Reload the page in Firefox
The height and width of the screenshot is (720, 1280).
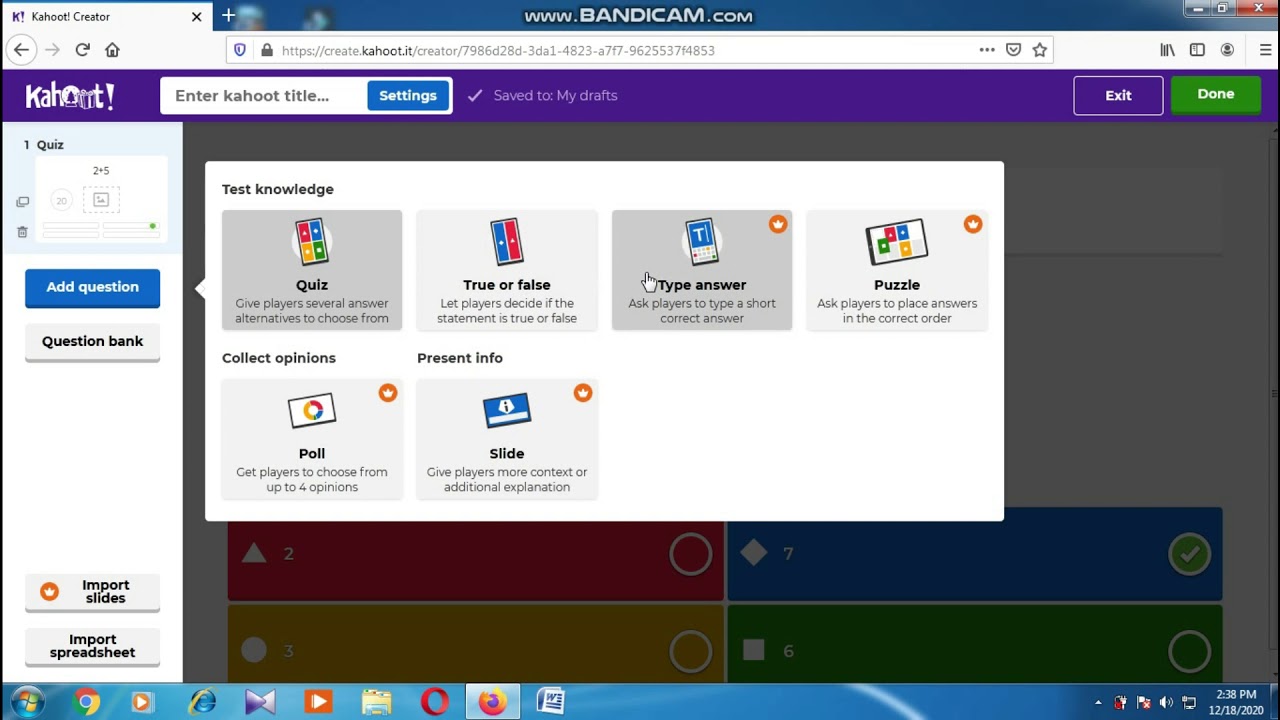(x=82, y=50)
